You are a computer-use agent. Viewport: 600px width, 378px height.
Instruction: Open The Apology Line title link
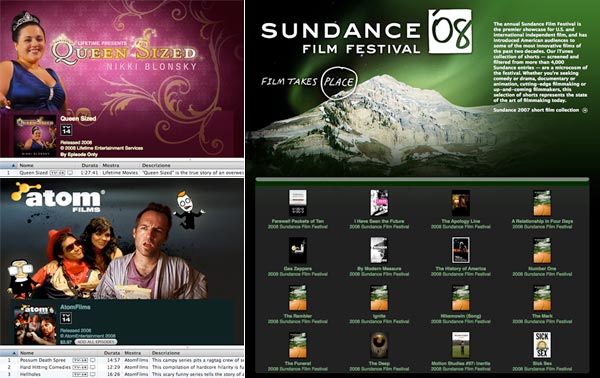coord(460,221)
